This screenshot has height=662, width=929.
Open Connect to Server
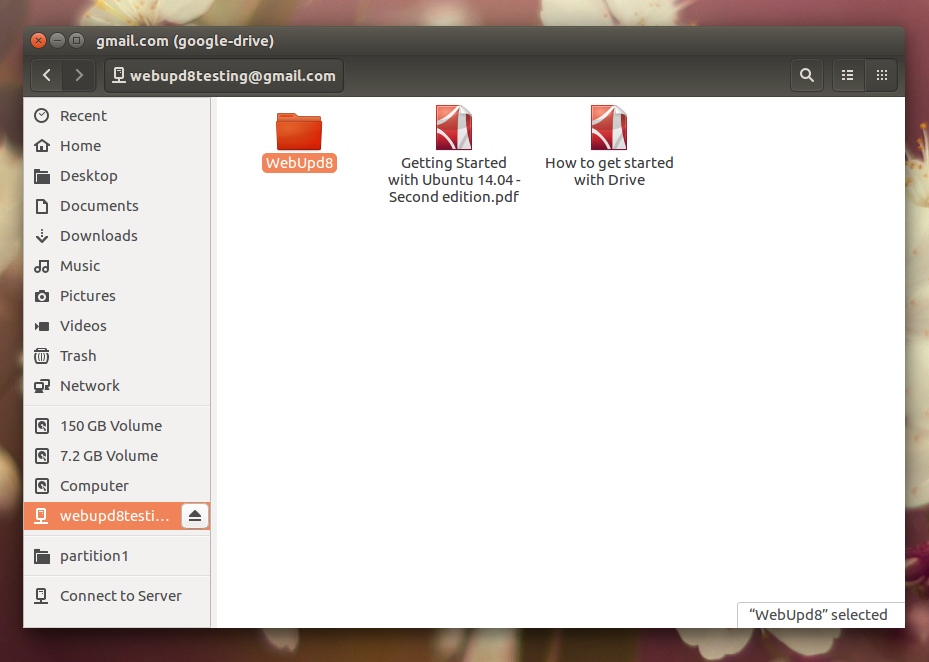coord(120,595)
